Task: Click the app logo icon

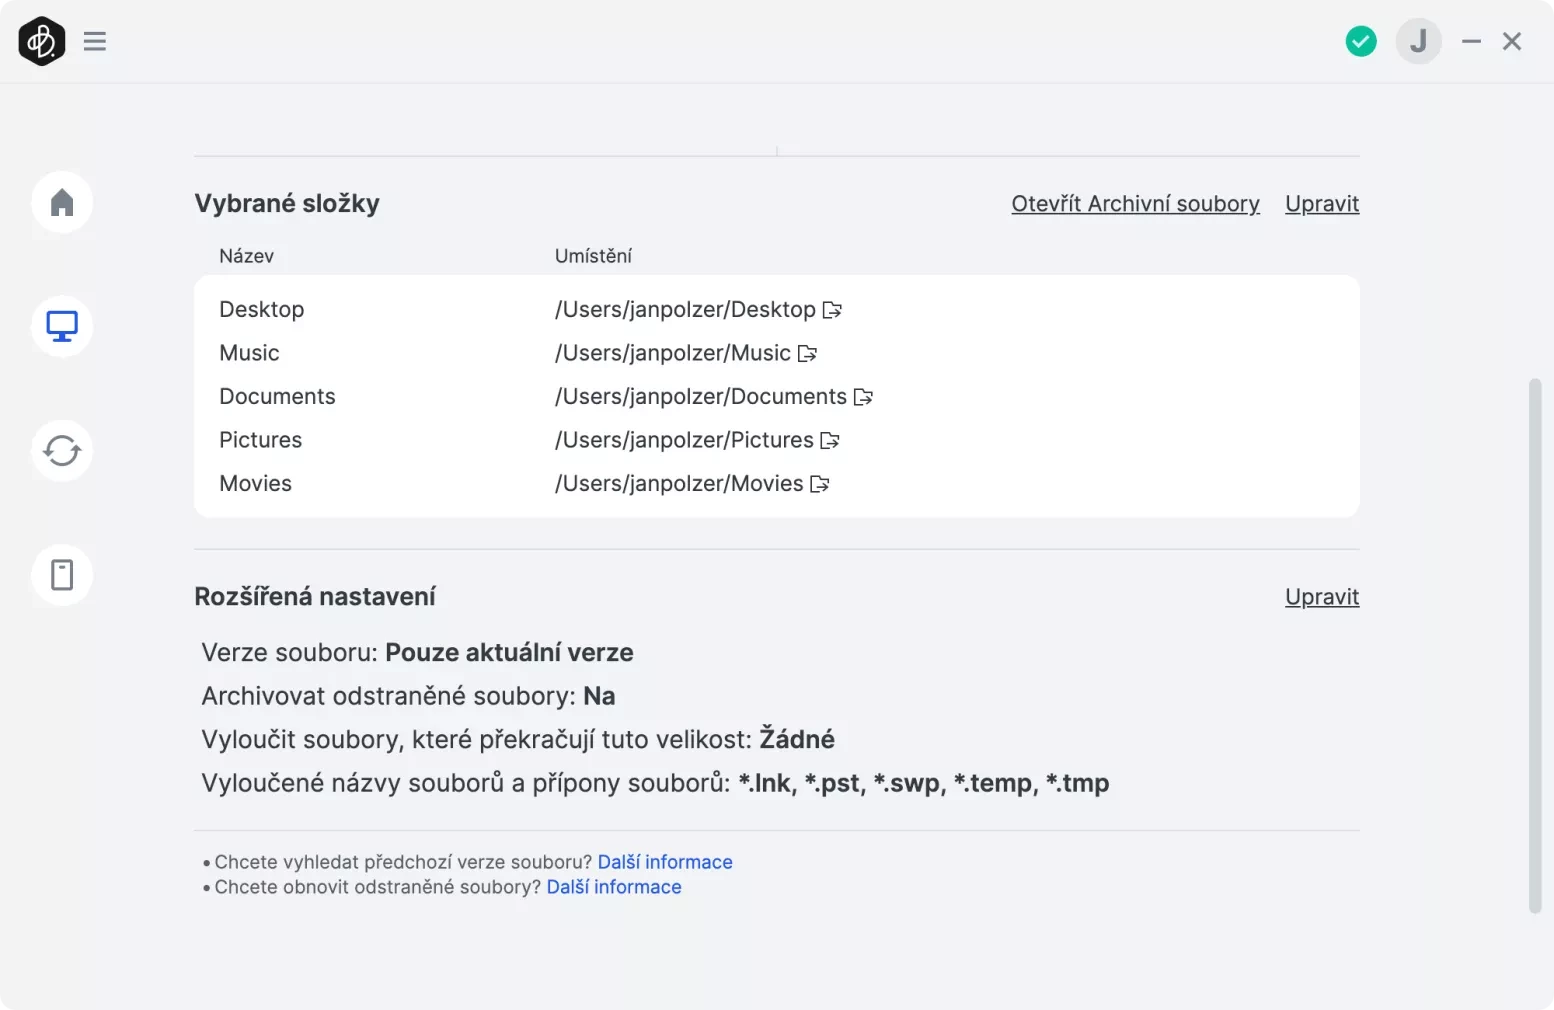Action: coord(42,41)
